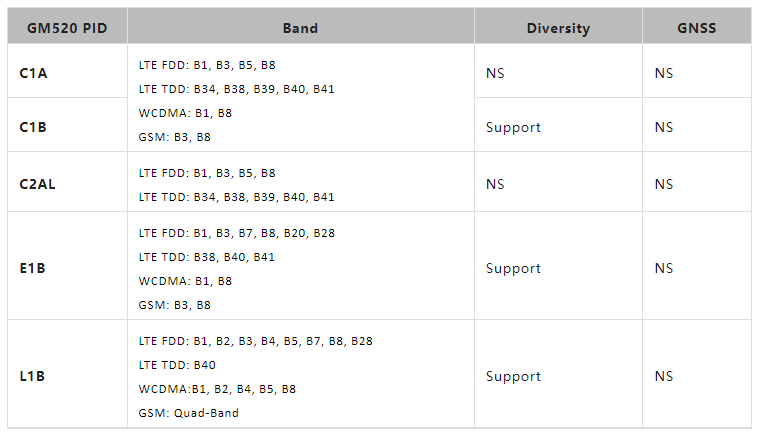The image size is (757, 440).
Task: Select Diversity NS cell in C2AL row
Action: (495, 184)
